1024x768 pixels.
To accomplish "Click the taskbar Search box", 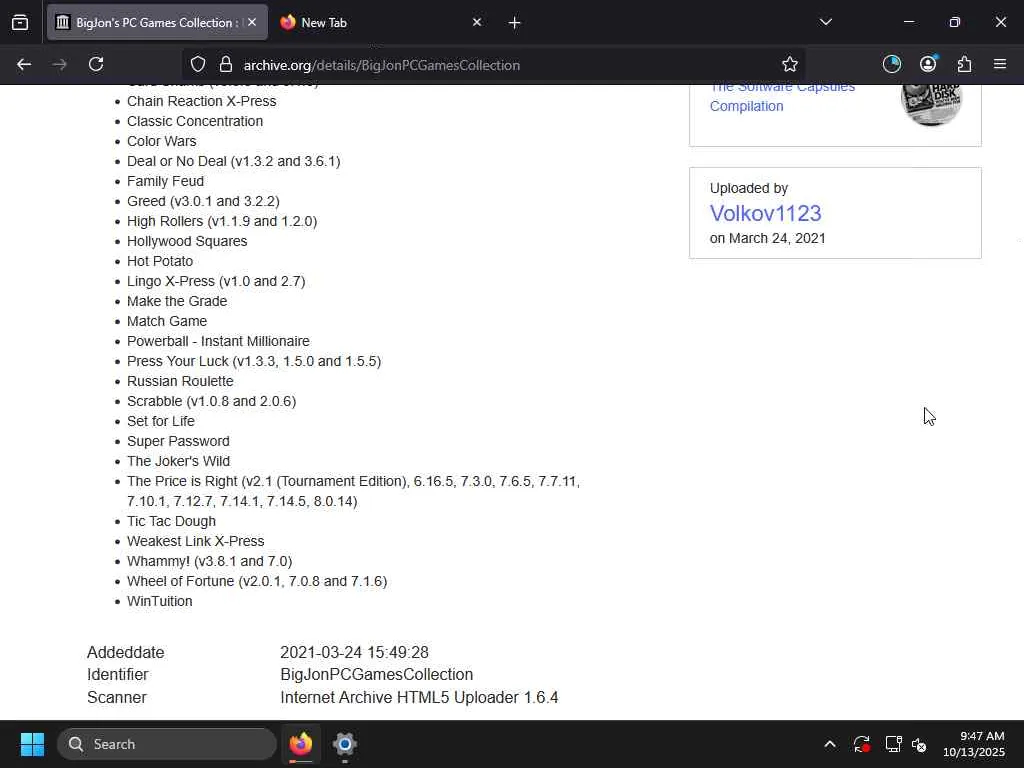I will pyautogui.click(x=167, y=744).
